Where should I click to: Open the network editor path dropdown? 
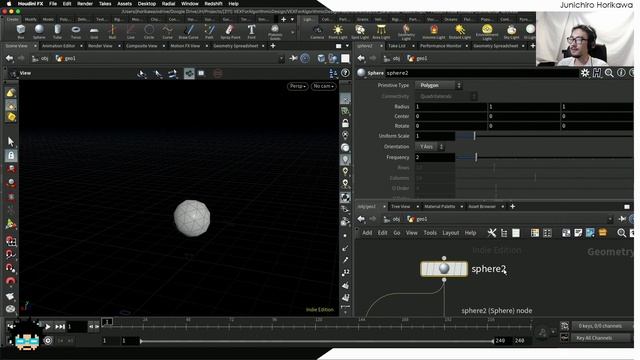coord(610,219)
